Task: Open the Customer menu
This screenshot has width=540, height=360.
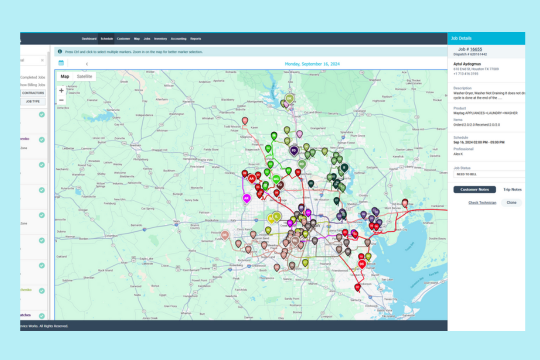Action: (123, 39)
